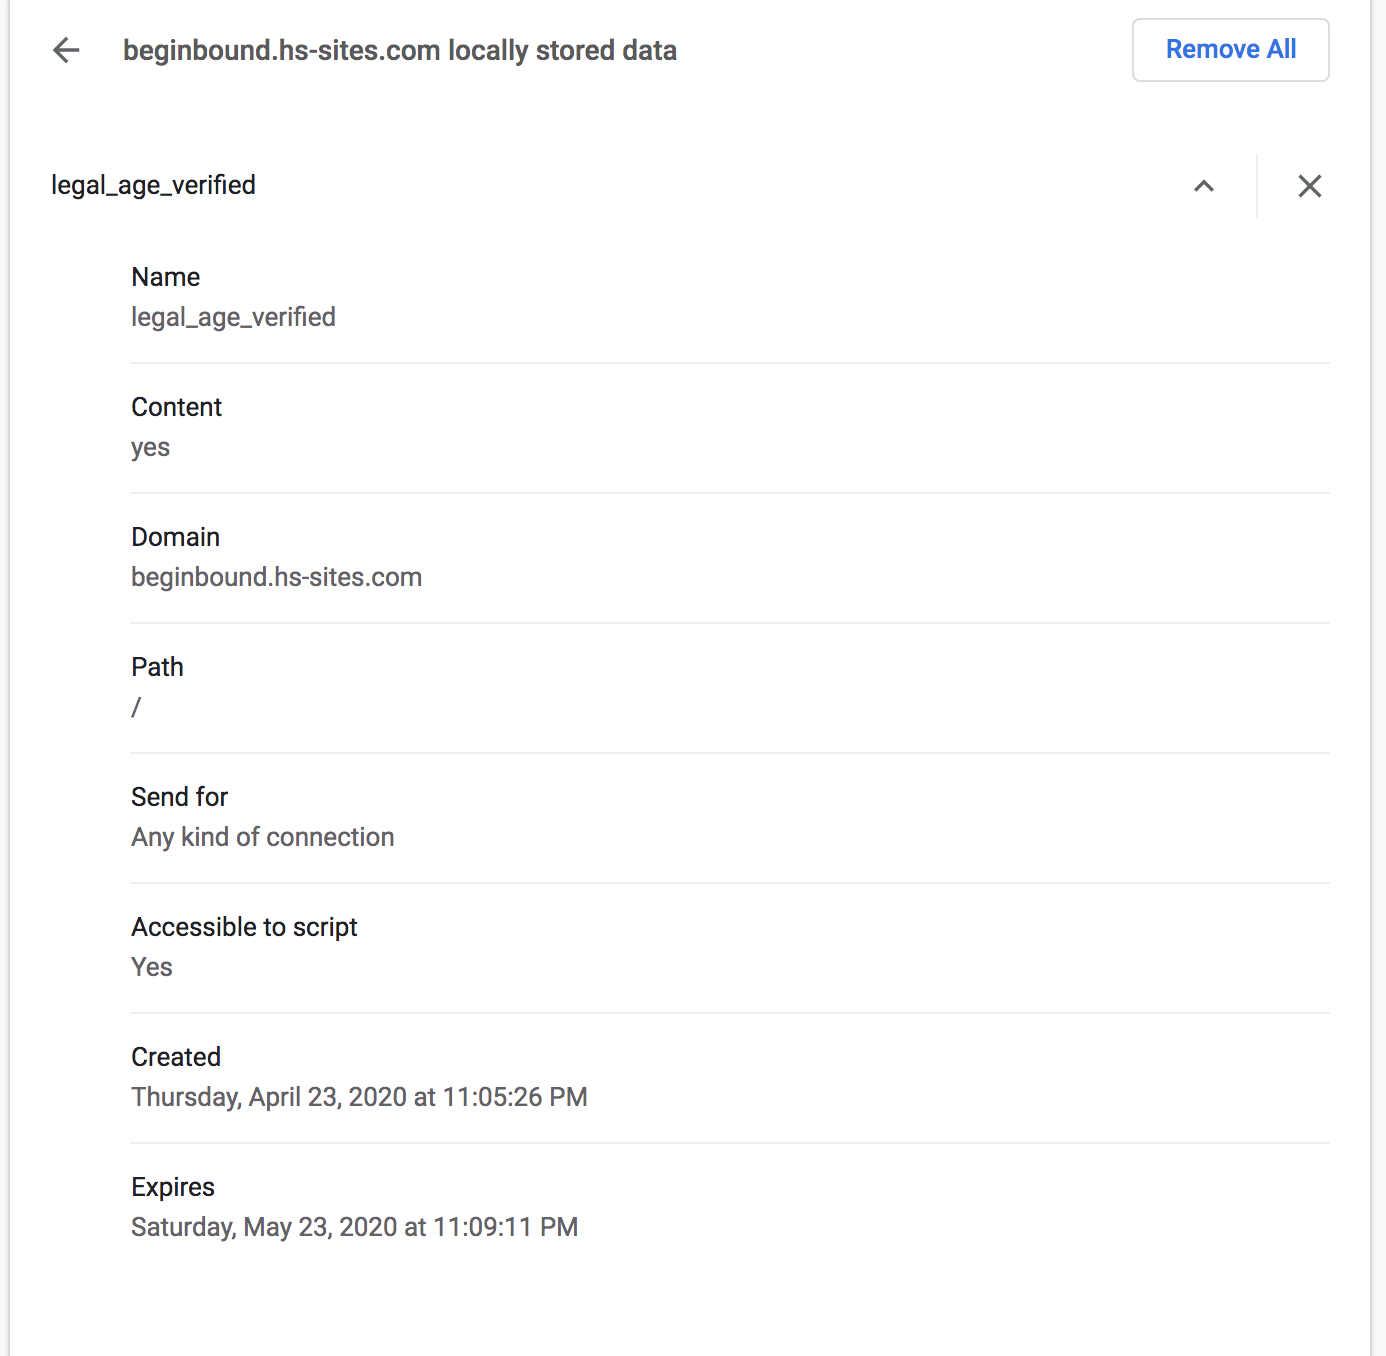Collapse the legal_age_verified cookie details
This screenshot has height=1356, width=1386.
point(1204,186)
